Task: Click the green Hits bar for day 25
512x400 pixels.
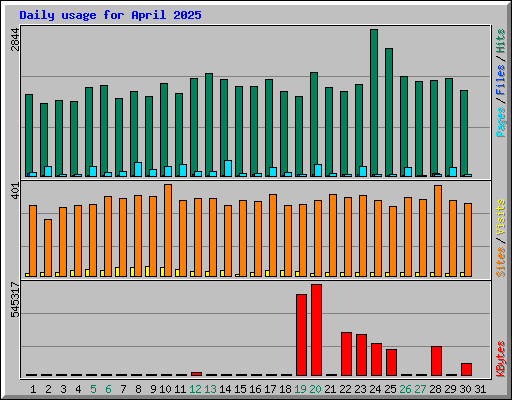Action: coord(389,112)
